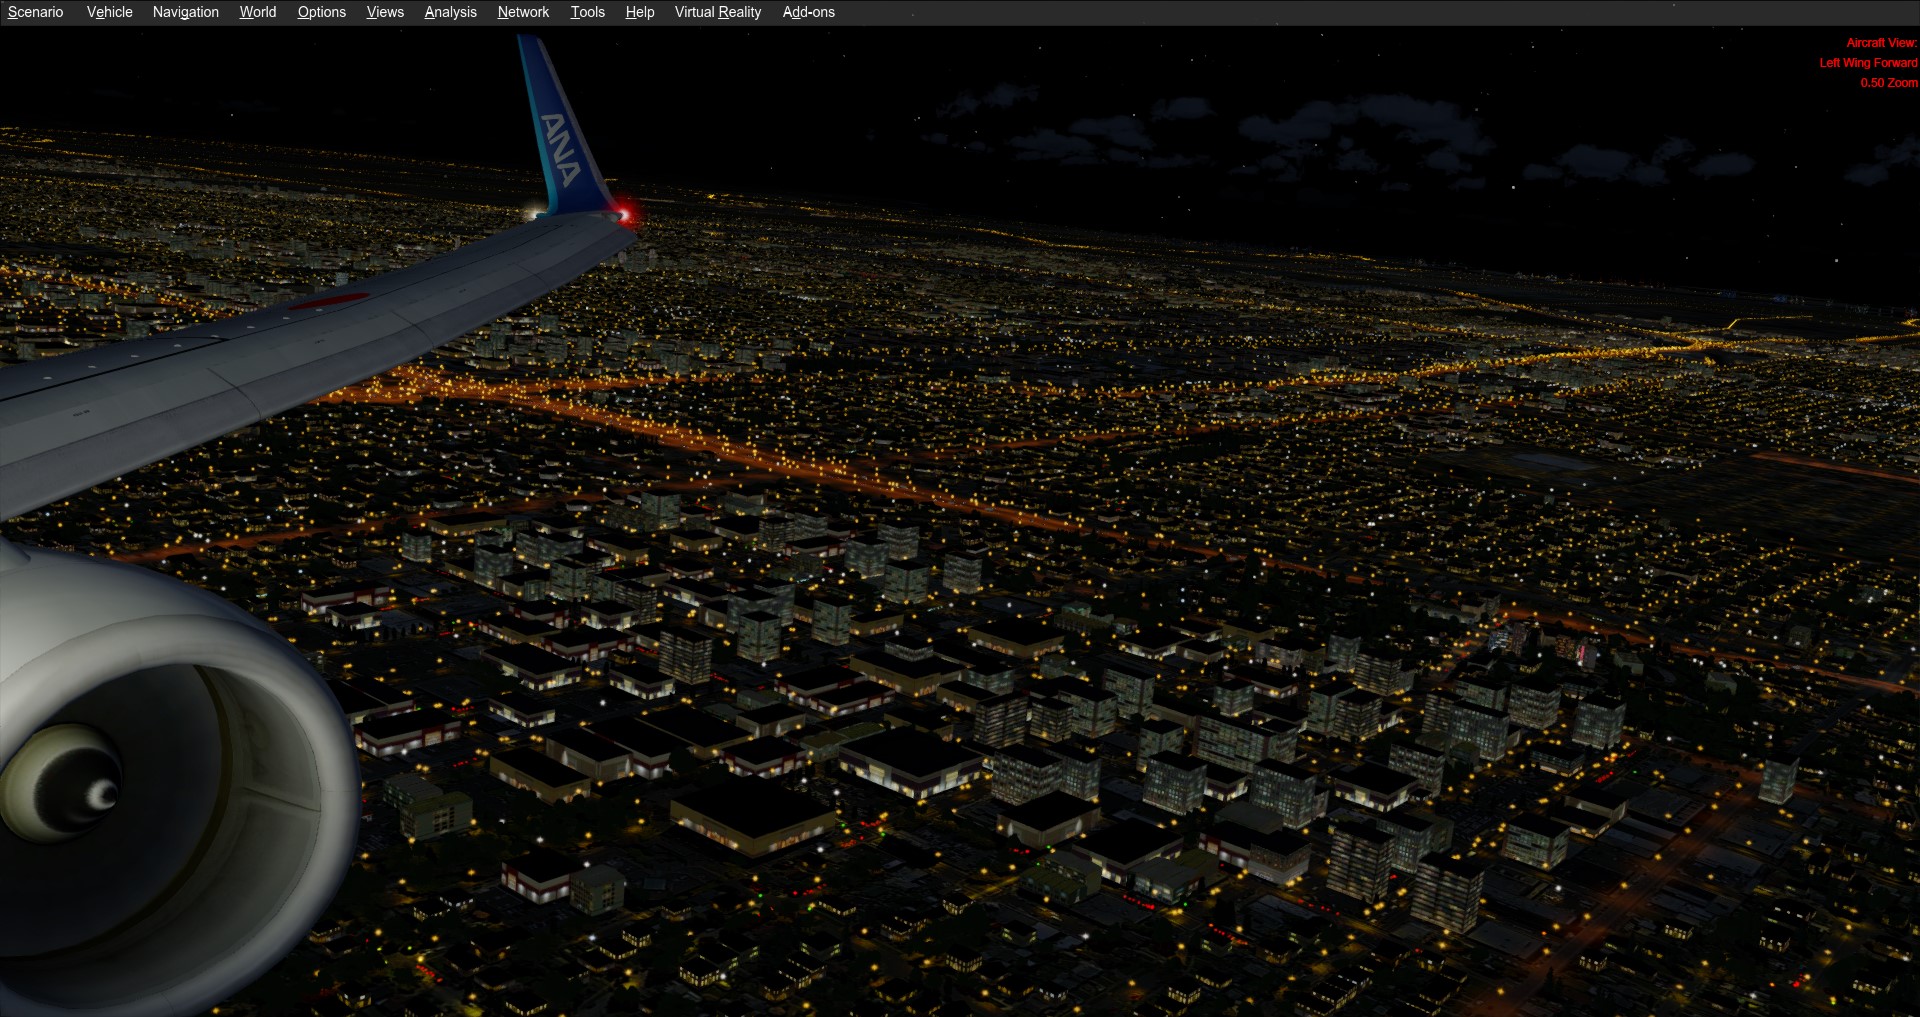Image resolution: width=1920 pixels, height=1017 pixels.
Task: Open the Vehicle menu
Action: tap(109, 12)
